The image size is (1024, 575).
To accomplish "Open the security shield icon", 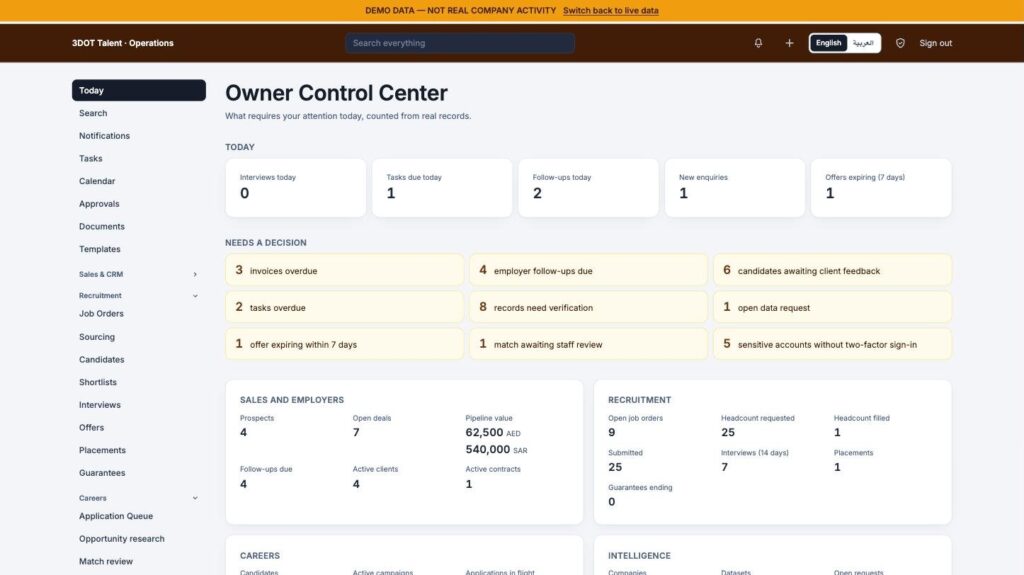I will coord(900,43).
